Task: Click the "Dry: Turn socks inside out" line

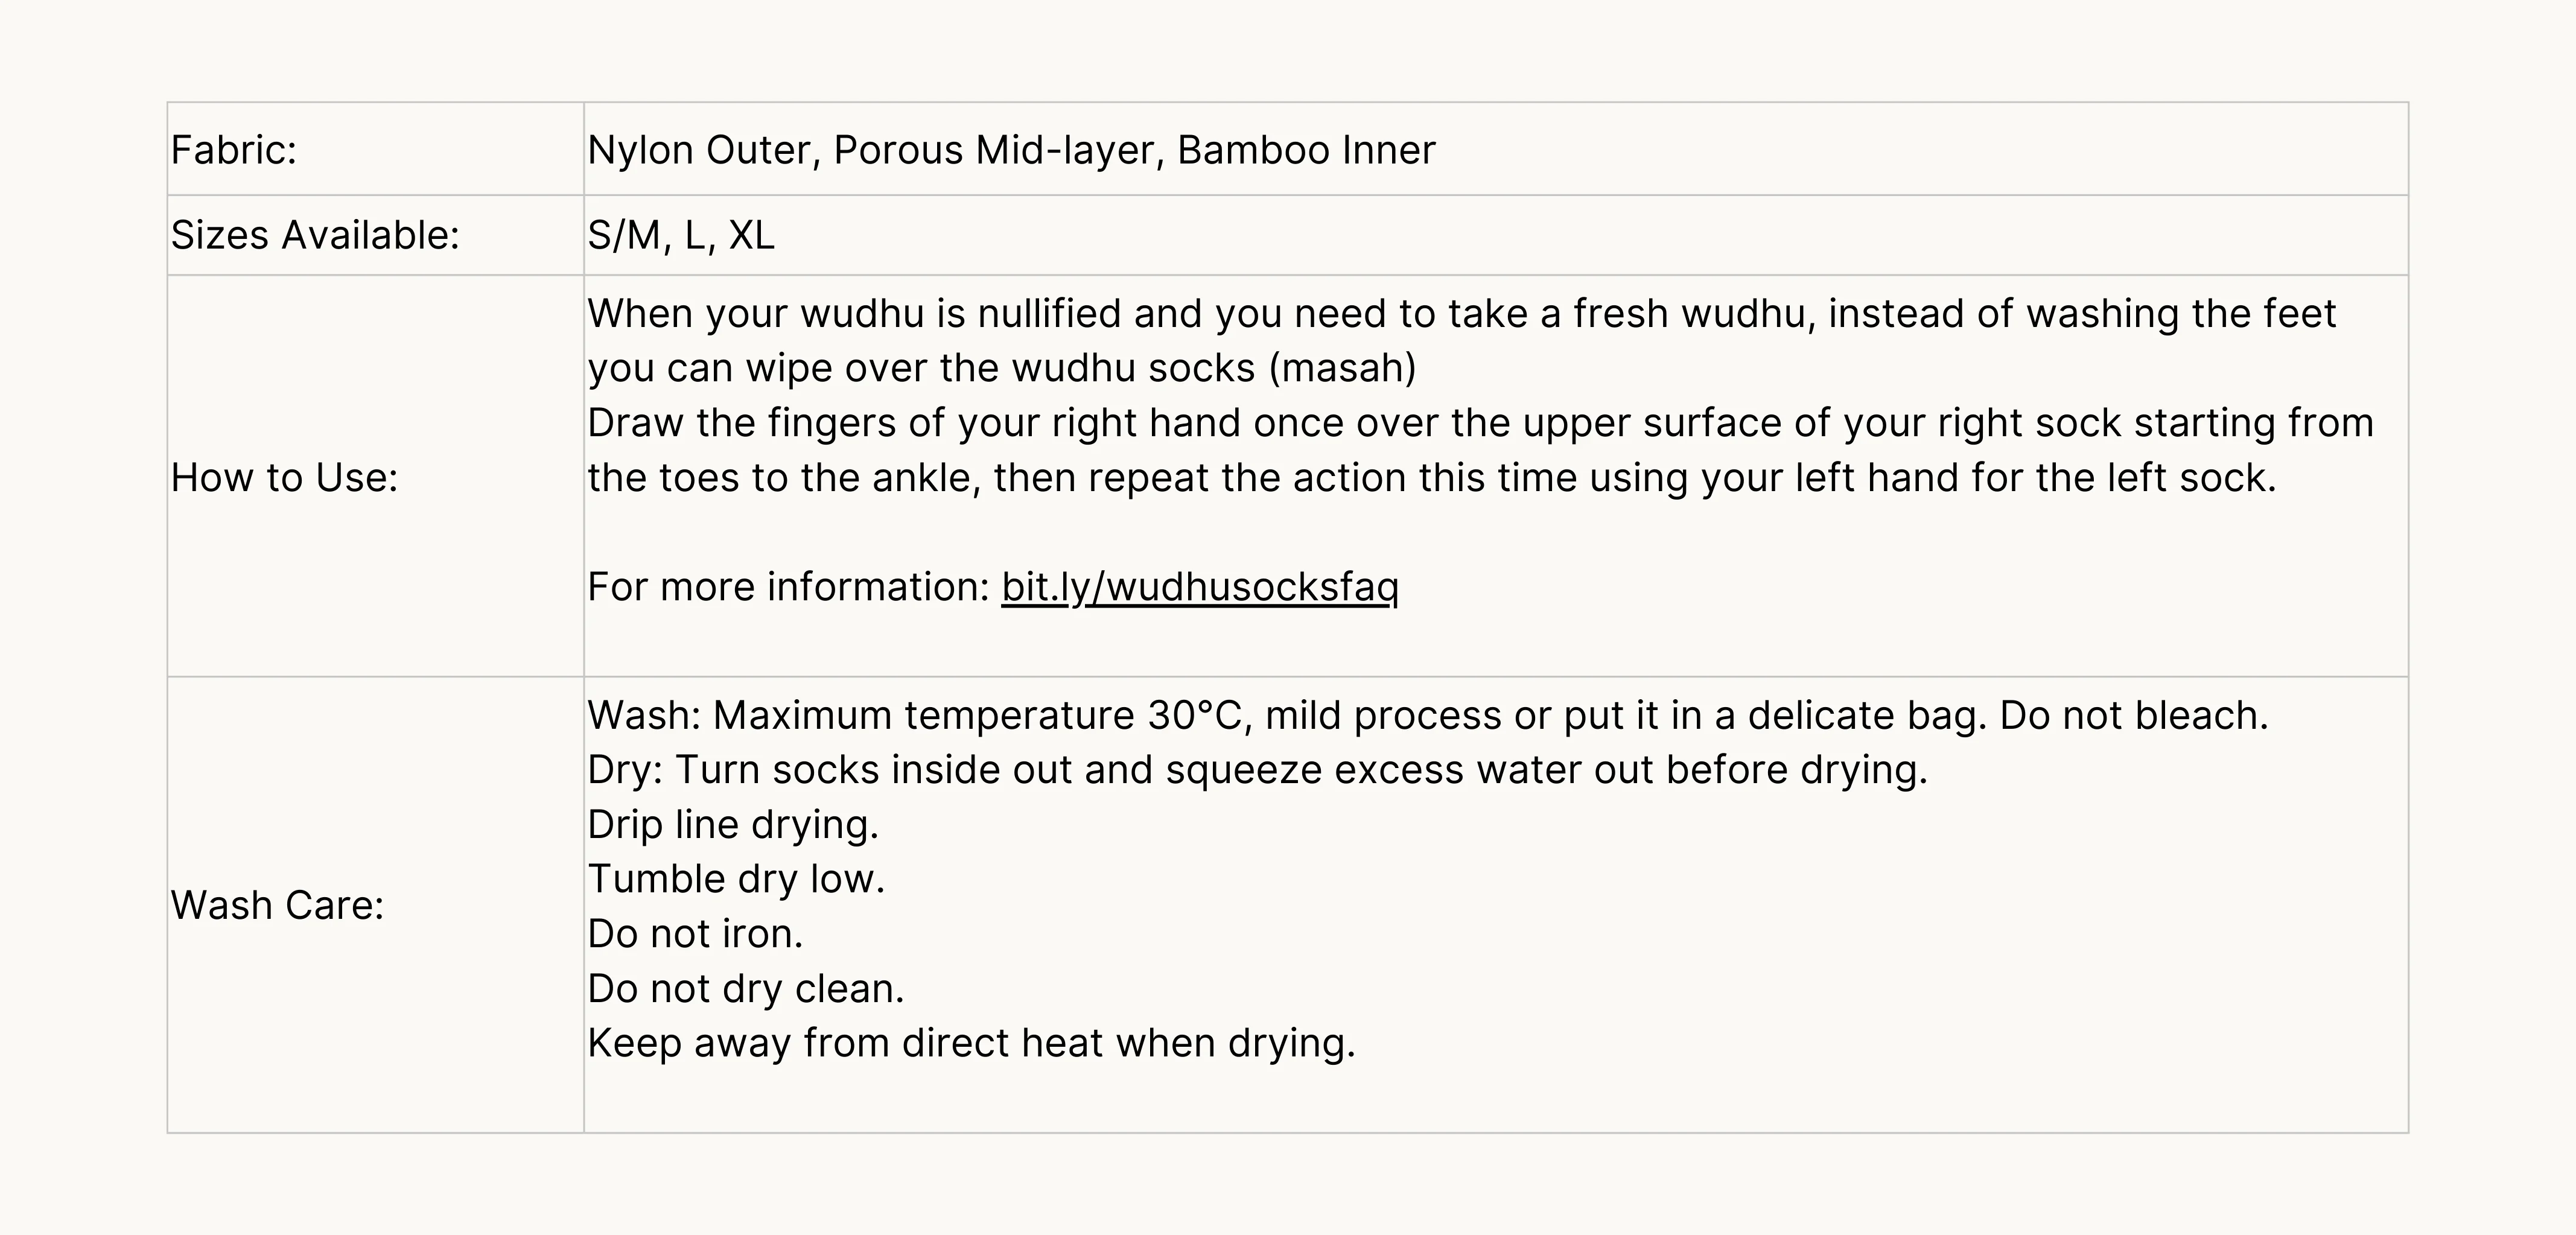Action: pyautogui.click(x=1257, y=770)
